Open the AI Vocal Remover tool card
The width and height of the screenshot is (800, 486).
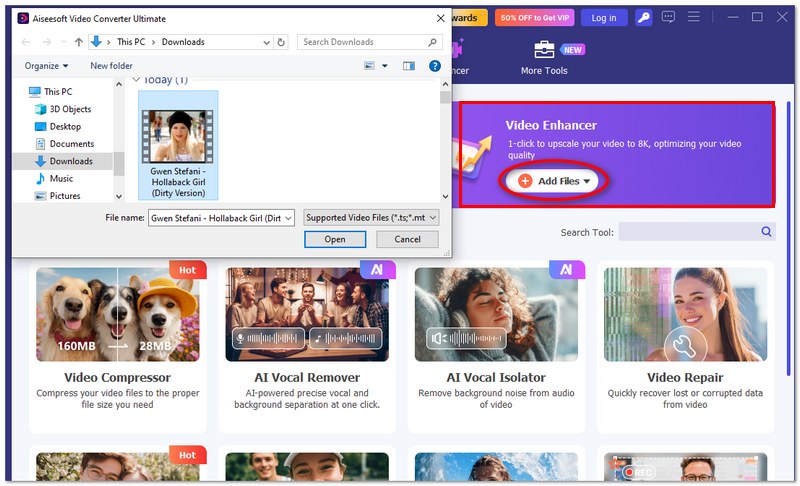coord(307,346)
